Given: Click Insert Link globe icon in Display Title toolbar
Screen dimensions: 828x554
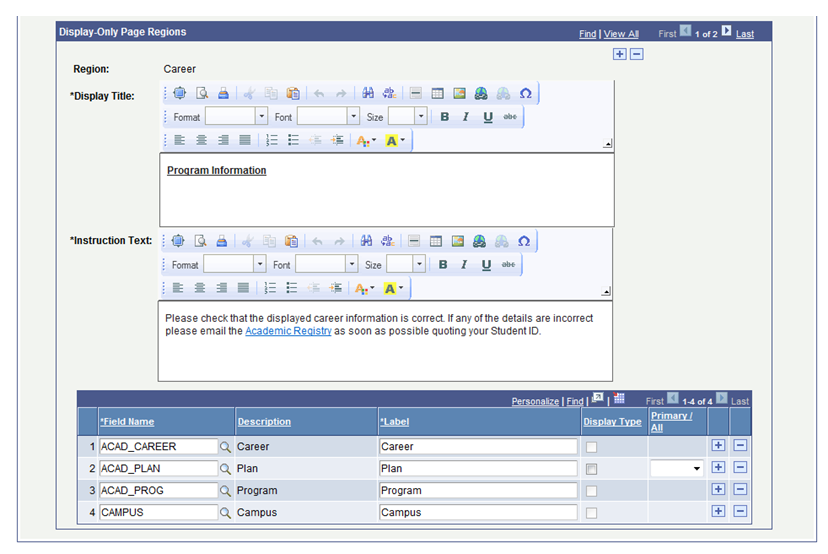Looking at the screenshot, I should click(x=481, y=93).
